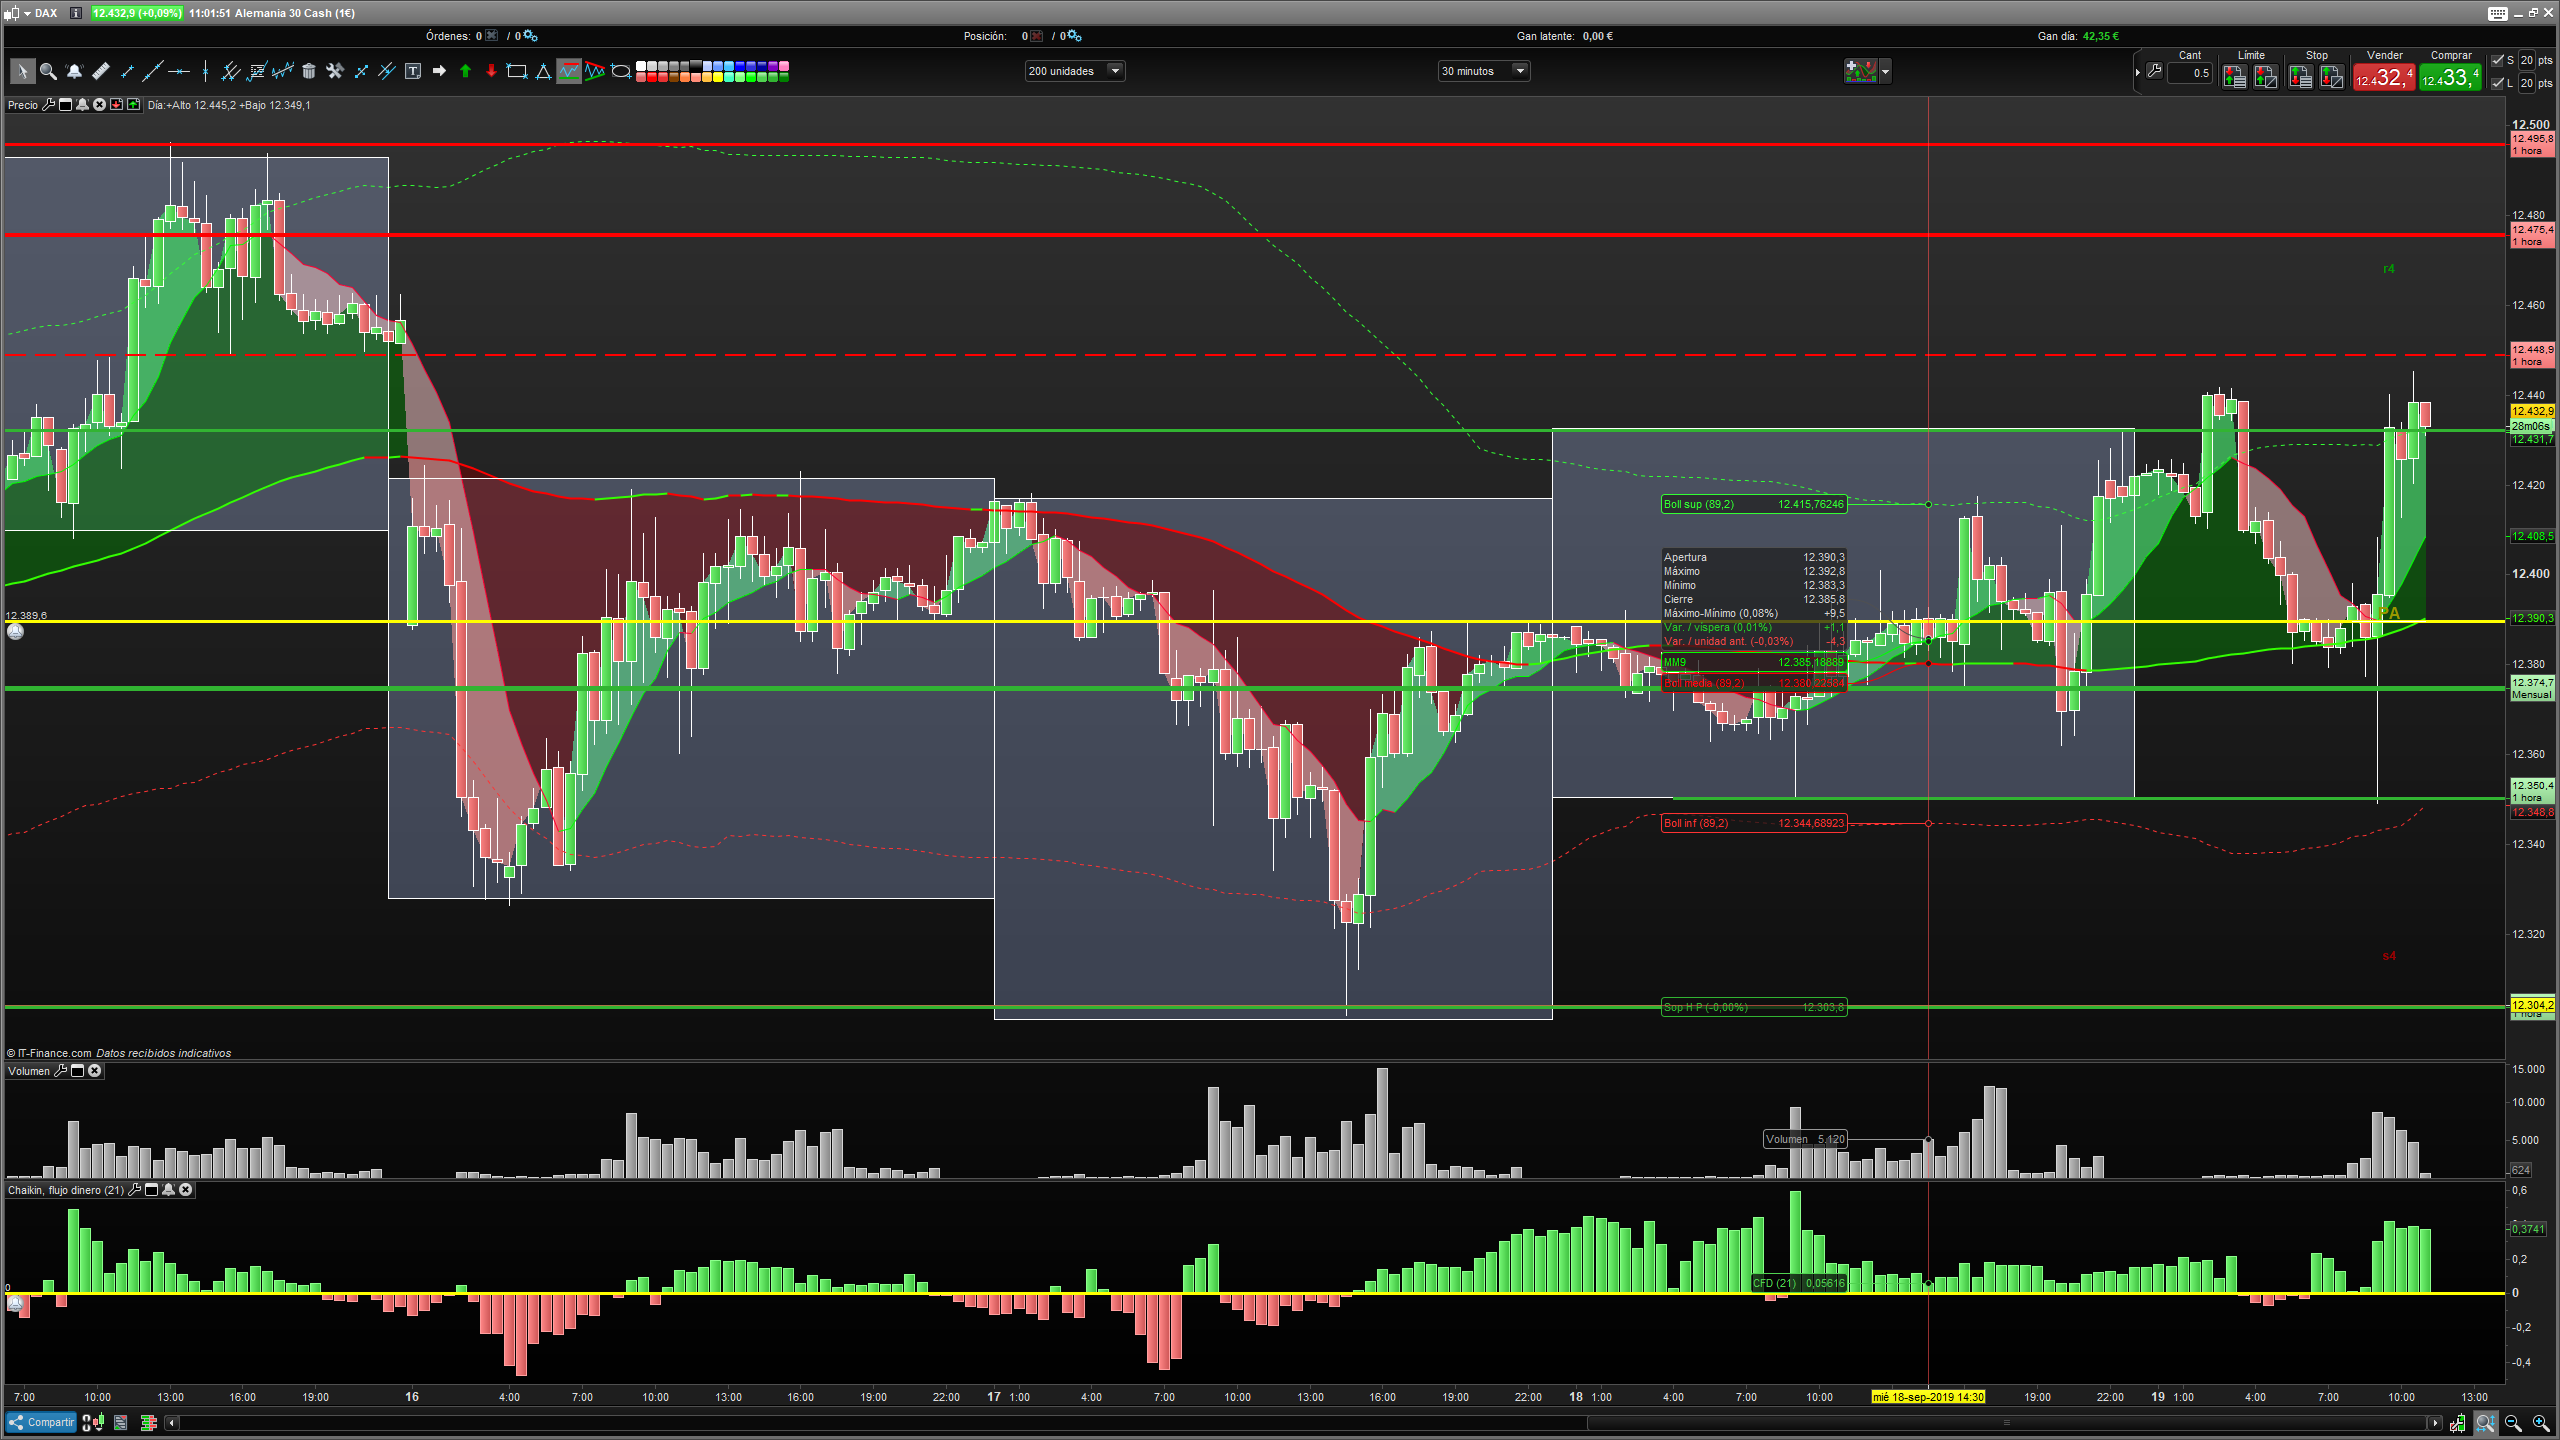Select the magnifier zoom tool
The image size is (2560, 1440).
[47, 71]
